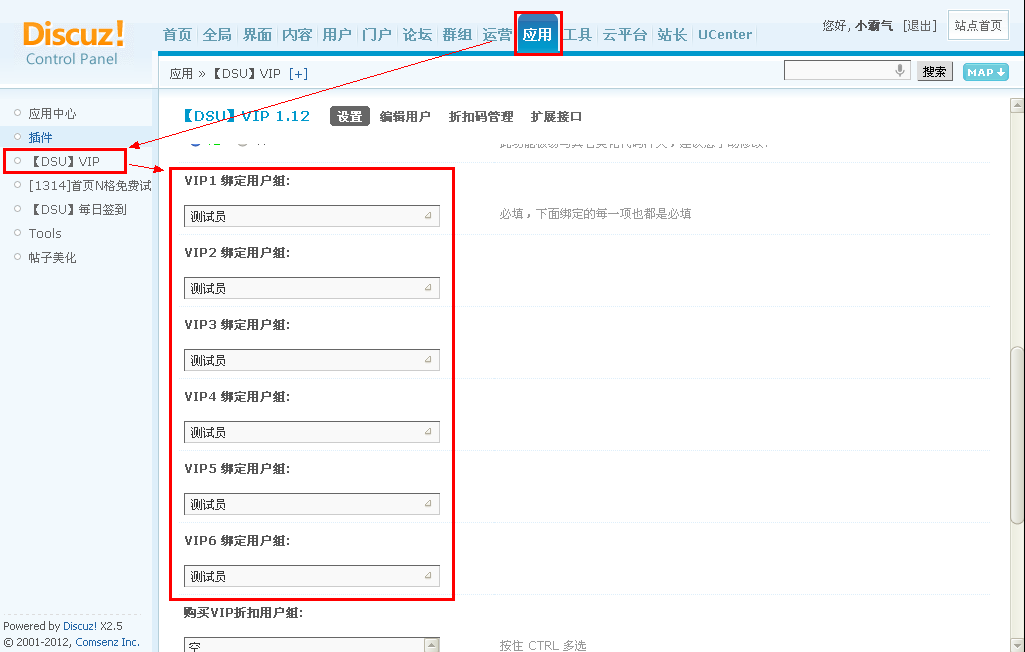Screen dimensions: 1025x652
Task: Click the list box scroll-up arrow
Action: [432, 645]
